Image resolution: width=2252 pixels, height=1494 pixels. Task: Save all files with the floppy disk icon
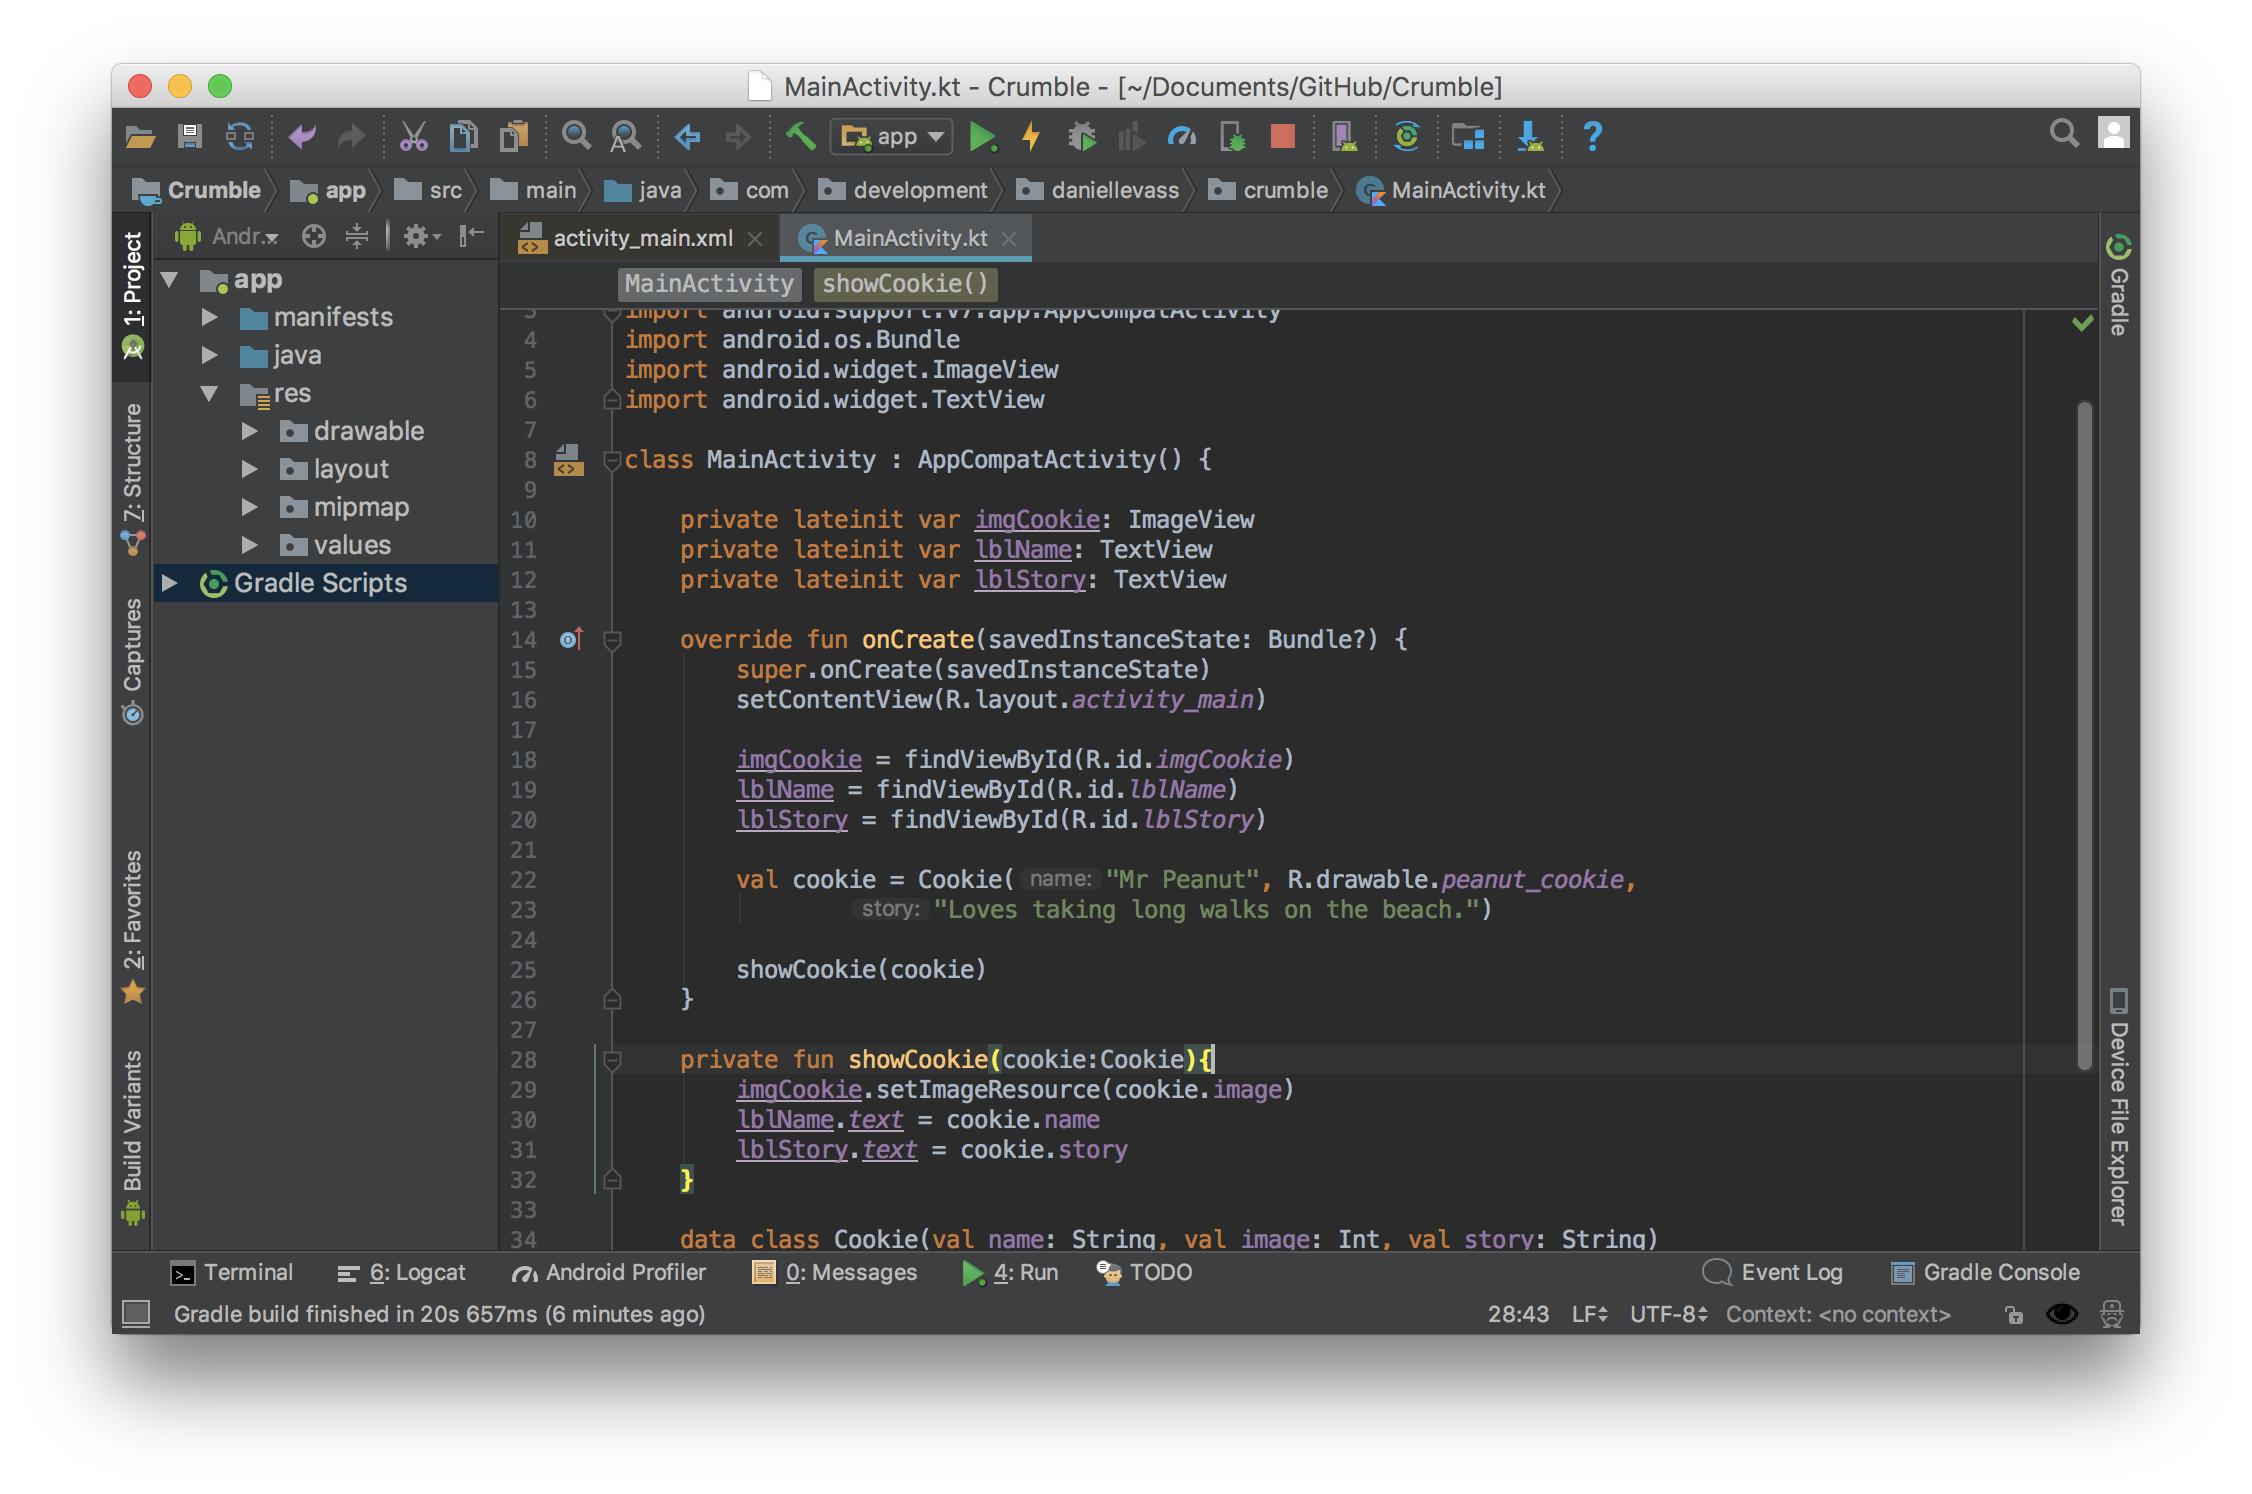pyautogui.click(x=189, y=136)
